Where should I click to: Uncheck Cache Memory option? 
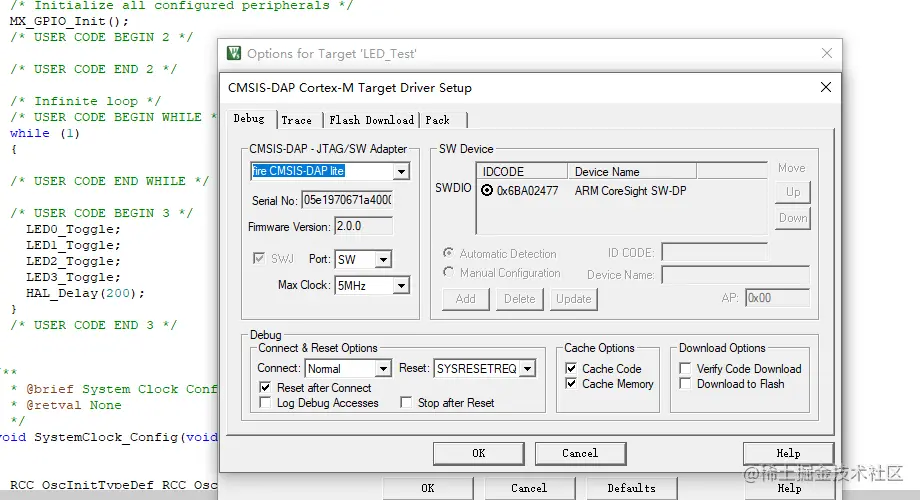[571, 383]
